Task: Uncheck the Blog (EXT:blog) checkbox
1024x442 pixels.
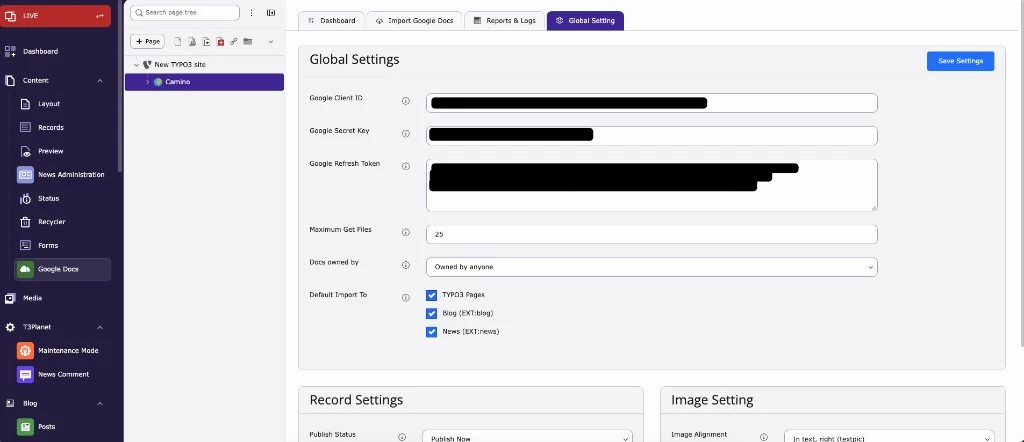Action: point(431,313)
